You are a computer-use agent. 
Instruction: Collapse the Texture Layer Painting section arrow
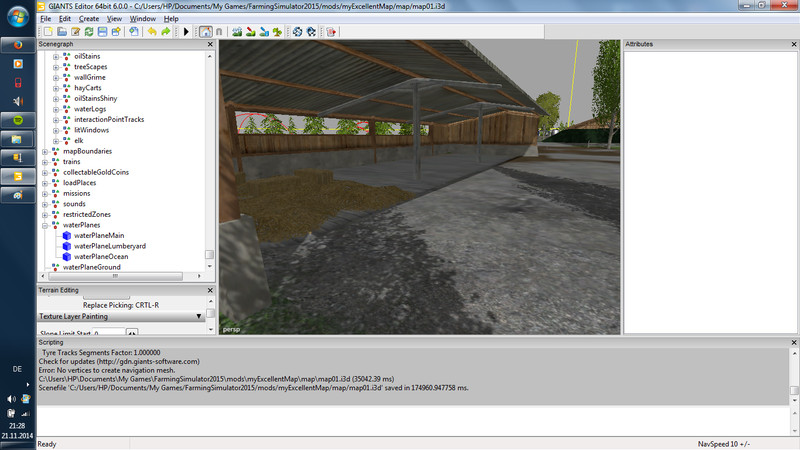(199, 316)
